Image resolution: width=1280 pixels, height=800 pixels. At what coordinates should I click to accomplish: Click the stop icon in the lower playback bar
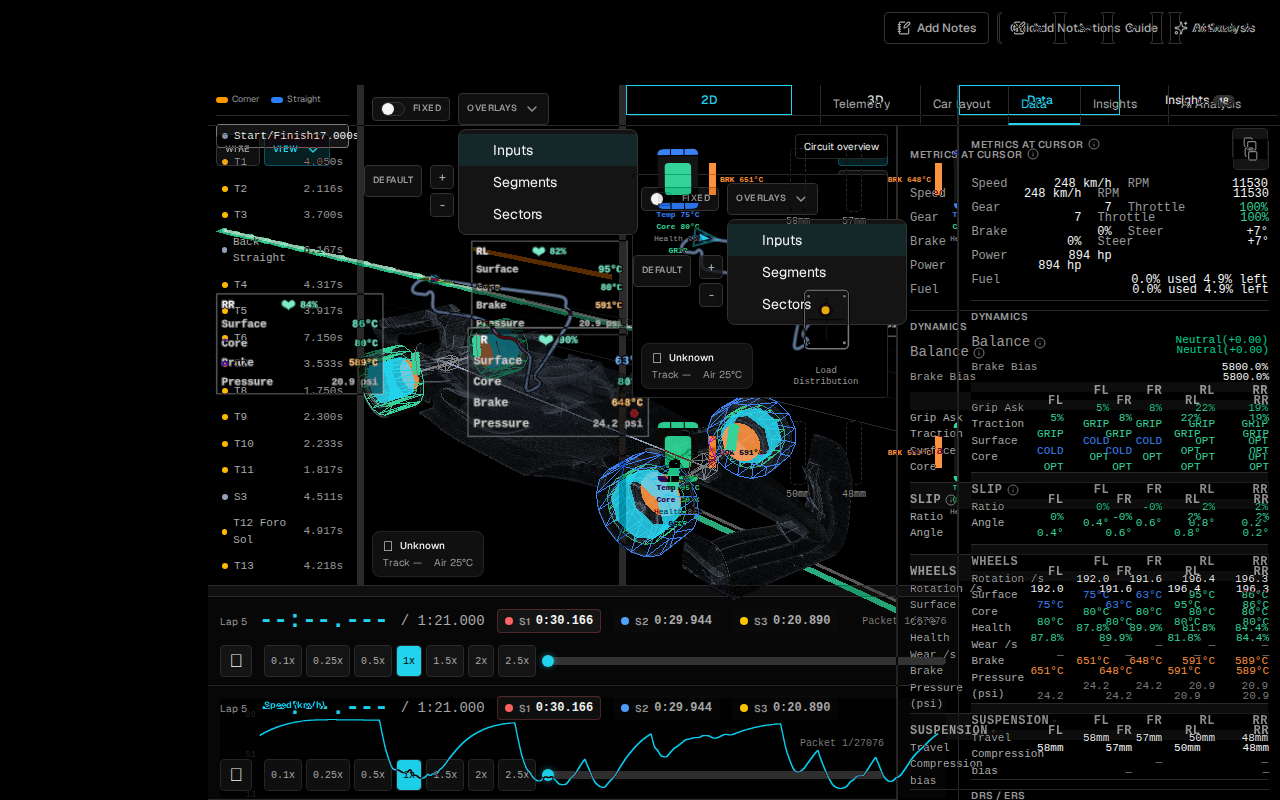236,775
